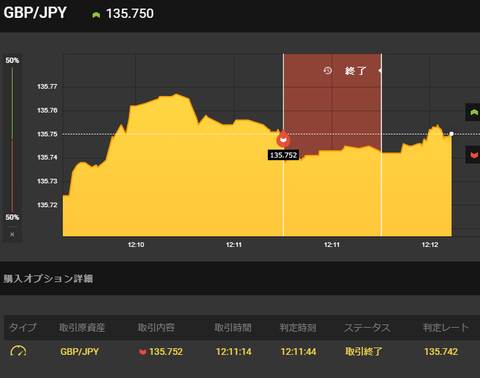Click the red entry marker on chart
Viewport: 480px width, 378px height.
[x=283, y=139]
